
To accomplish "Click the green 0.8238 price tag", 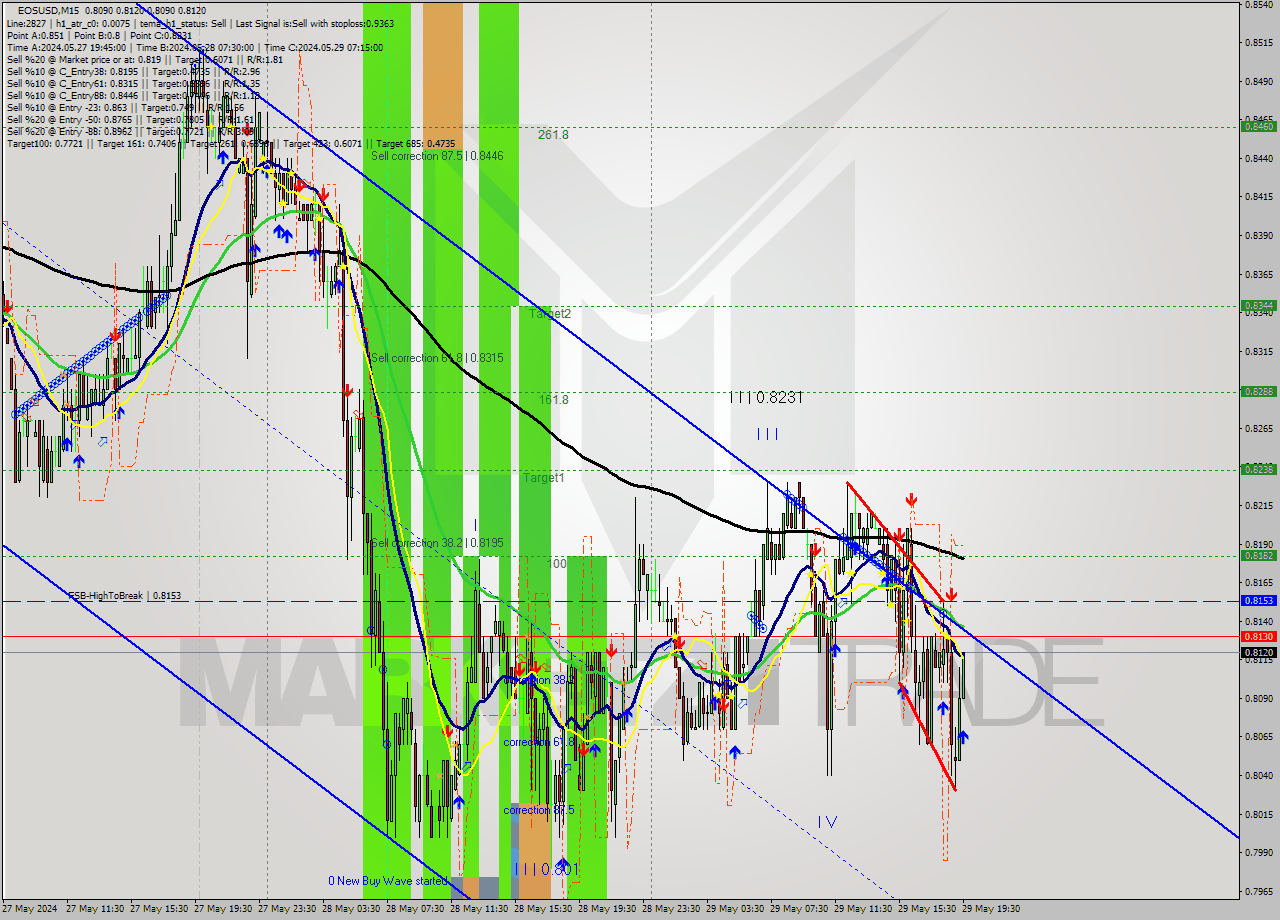I will [x=1258, y=468].
